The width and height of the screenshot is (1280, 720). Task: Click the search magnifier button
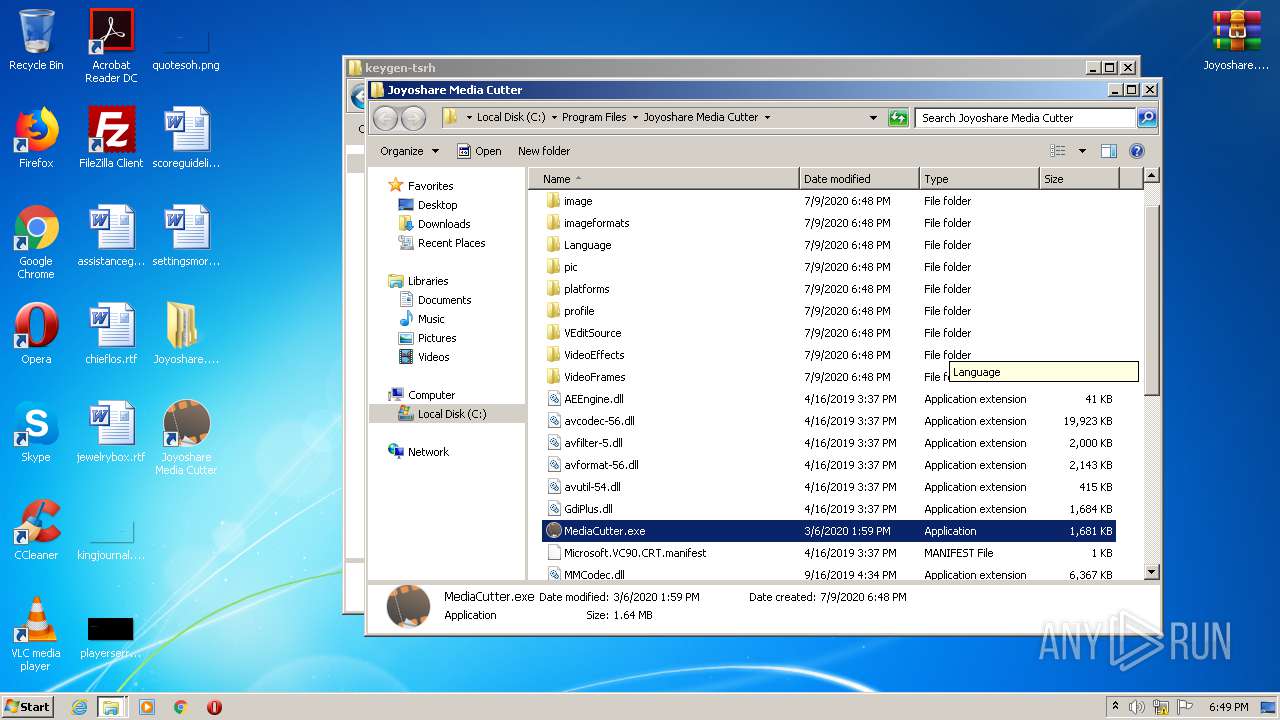tap(1147, 118)
